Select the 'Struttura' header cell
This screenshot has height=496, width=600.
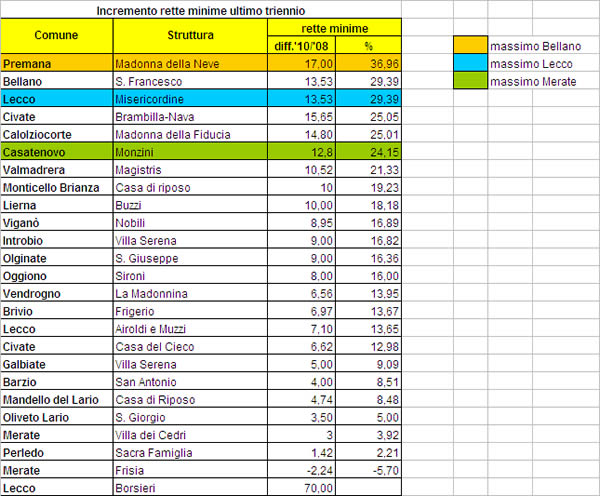pos(190,36)
